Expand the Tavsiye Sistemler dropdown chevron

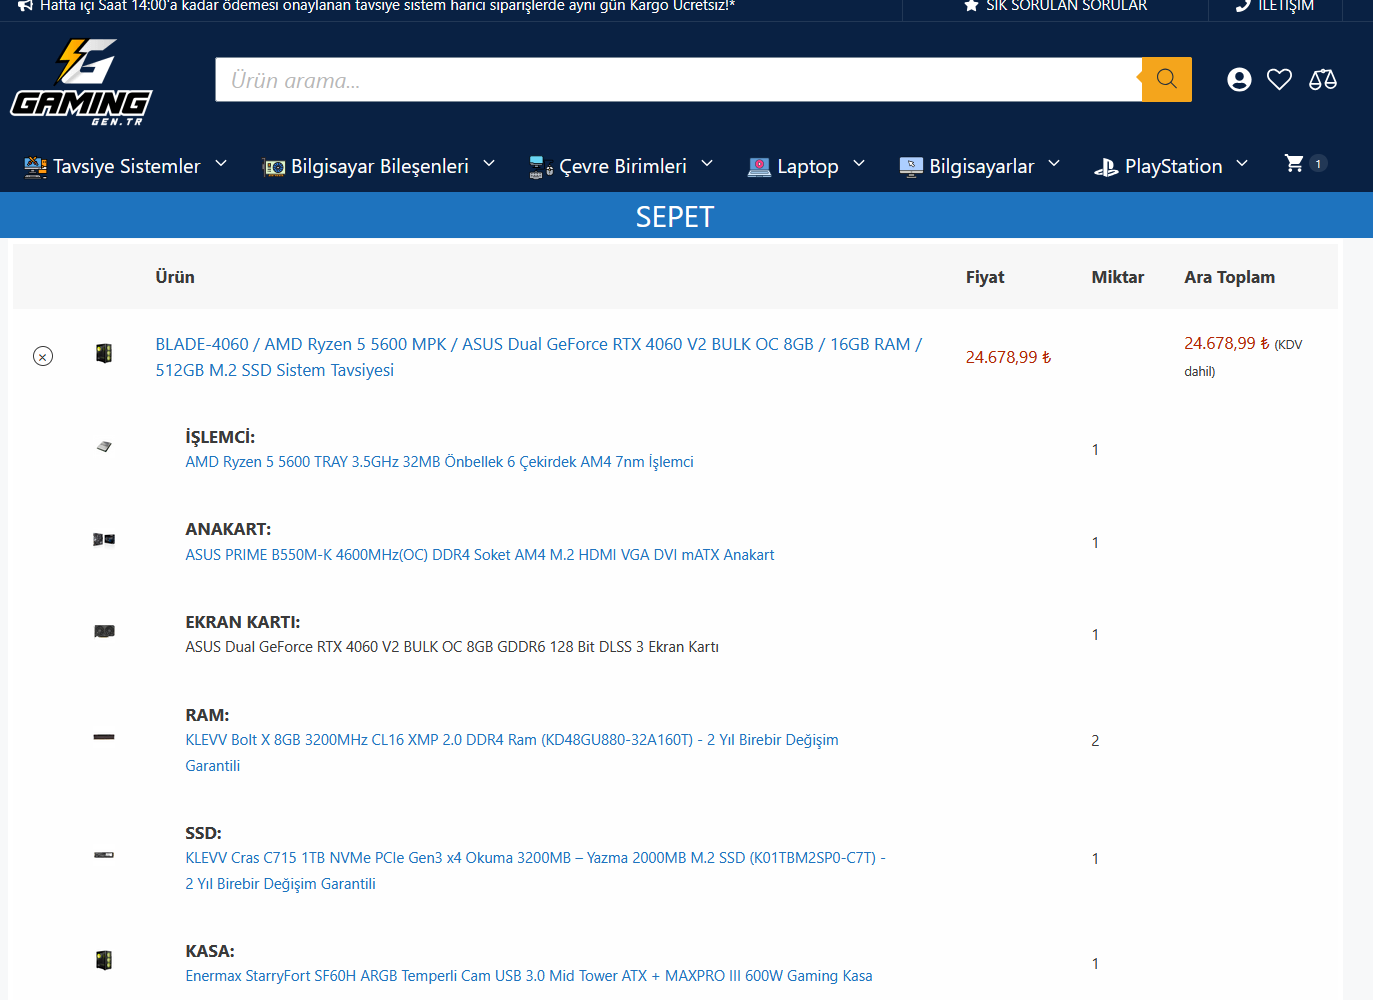221,163
